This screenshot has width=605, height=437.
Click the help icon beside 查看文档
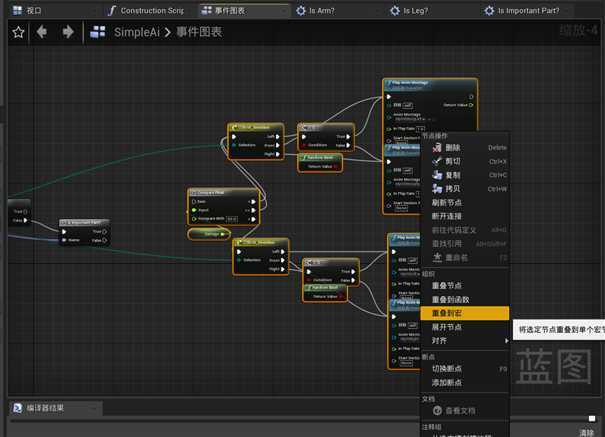click(x=437, y=411)
